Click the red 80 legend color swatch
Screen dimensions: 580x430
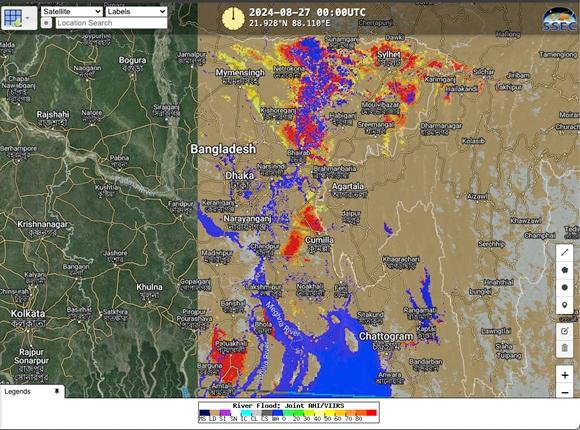coord(371,413)
